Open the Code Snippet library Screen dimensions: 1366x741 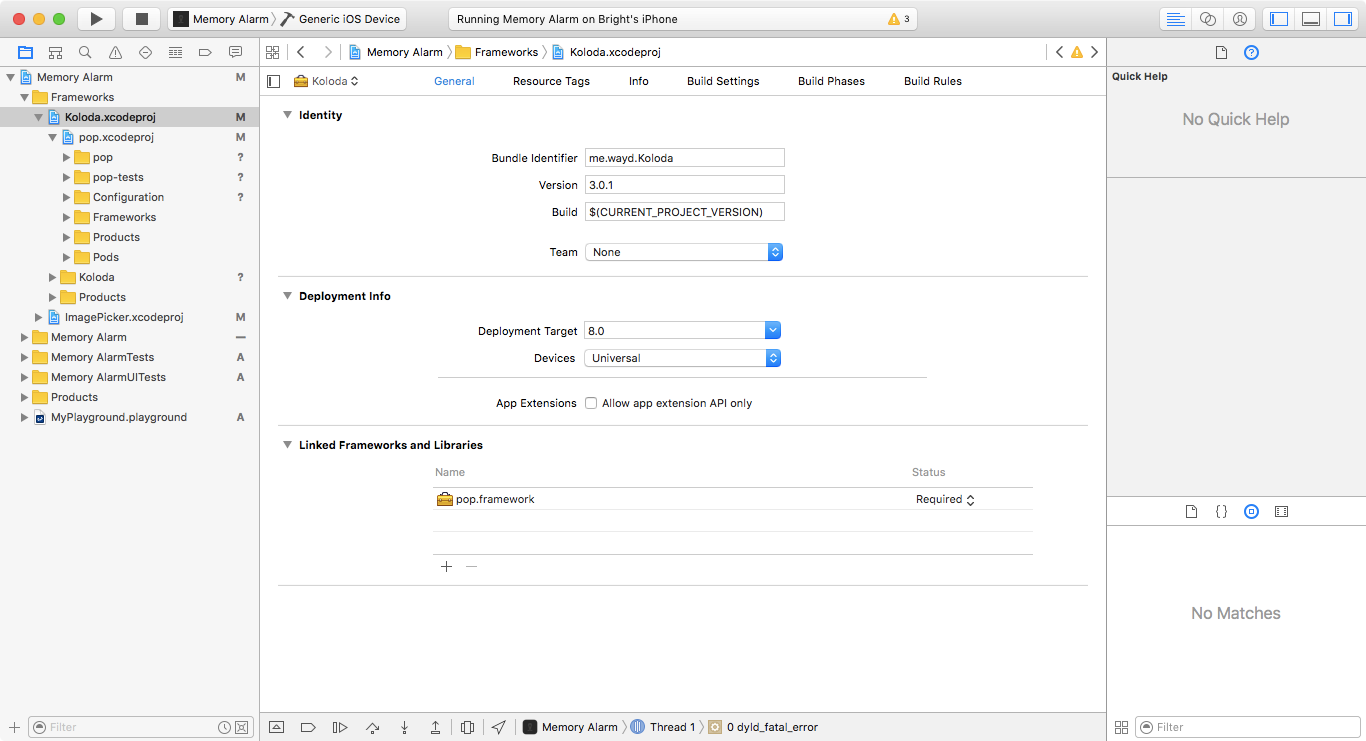pyautogui.click(x=1221, y=511)
